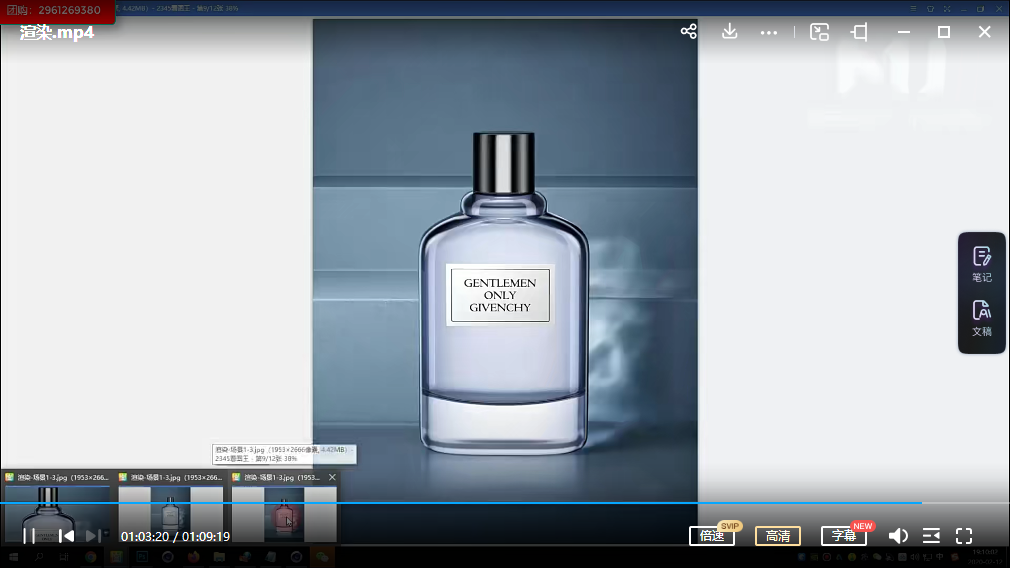Click the Photoshop taskbar icon in recording
Viewport: 1010px width, 568px height.
[142, 557]
